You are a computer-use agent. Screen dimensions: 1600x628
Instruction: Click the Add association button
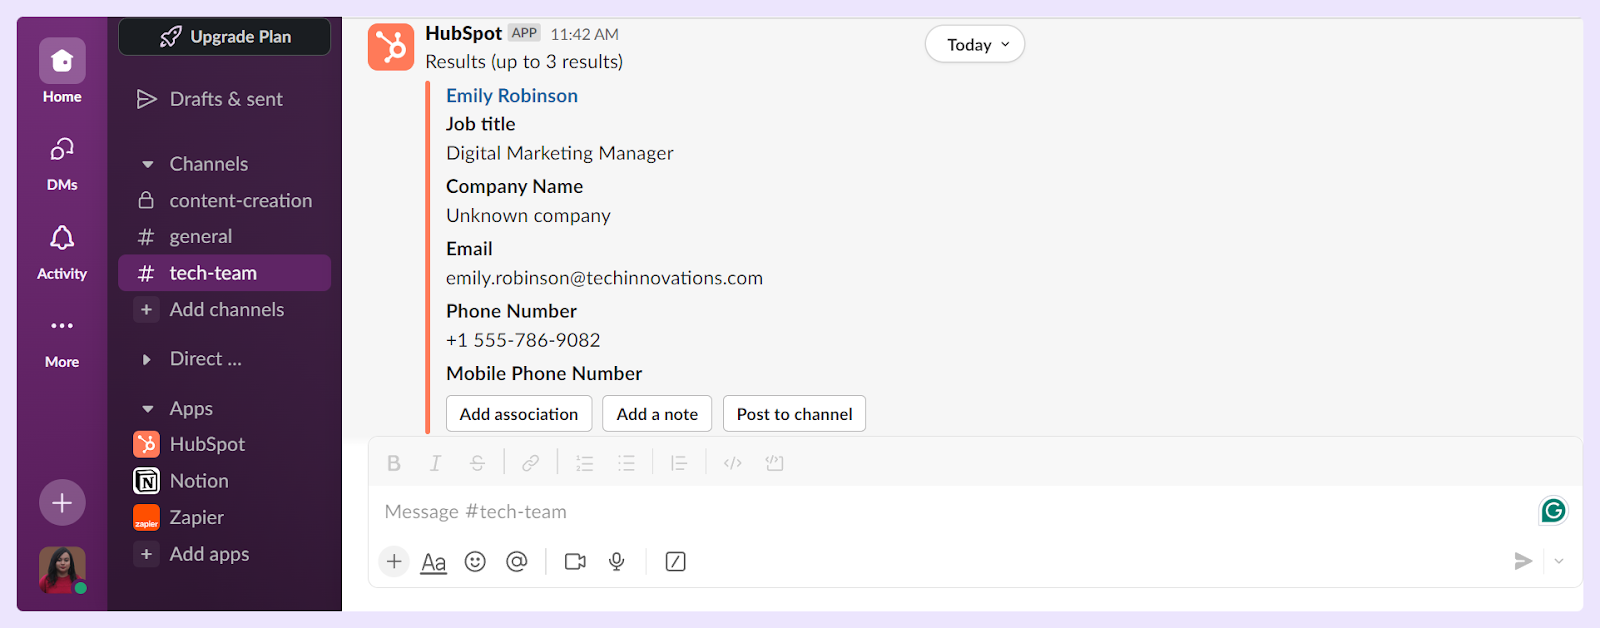click(519, 414)
